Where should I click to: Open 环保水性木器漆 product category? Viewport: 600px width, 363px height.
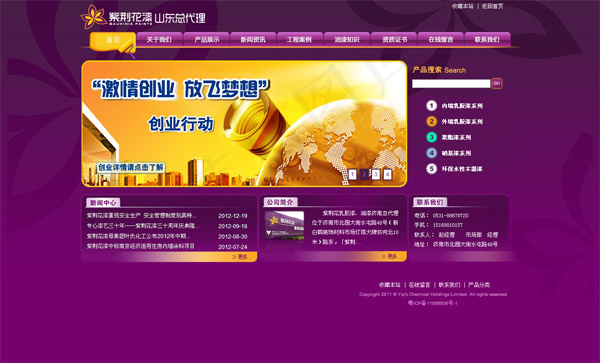pyautogui.click(x=462, y=169)
